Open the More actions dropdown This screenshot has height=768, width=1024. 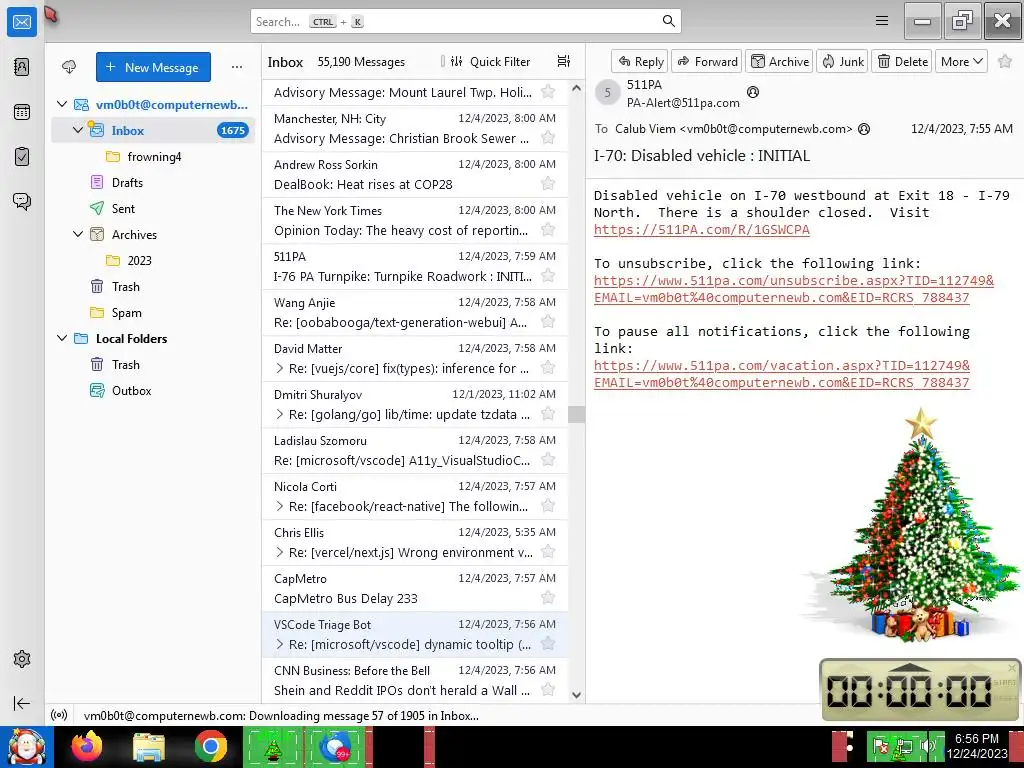point(961,61)
